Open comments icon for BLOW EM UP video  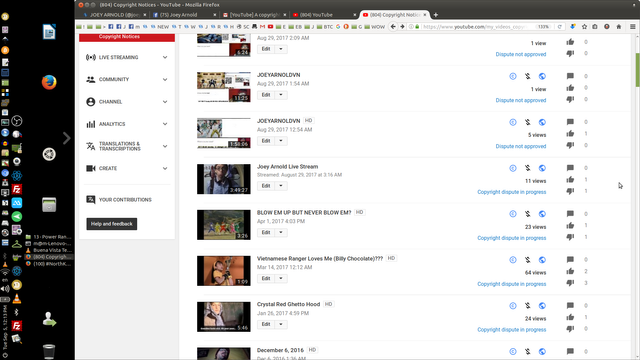[570, 213]
